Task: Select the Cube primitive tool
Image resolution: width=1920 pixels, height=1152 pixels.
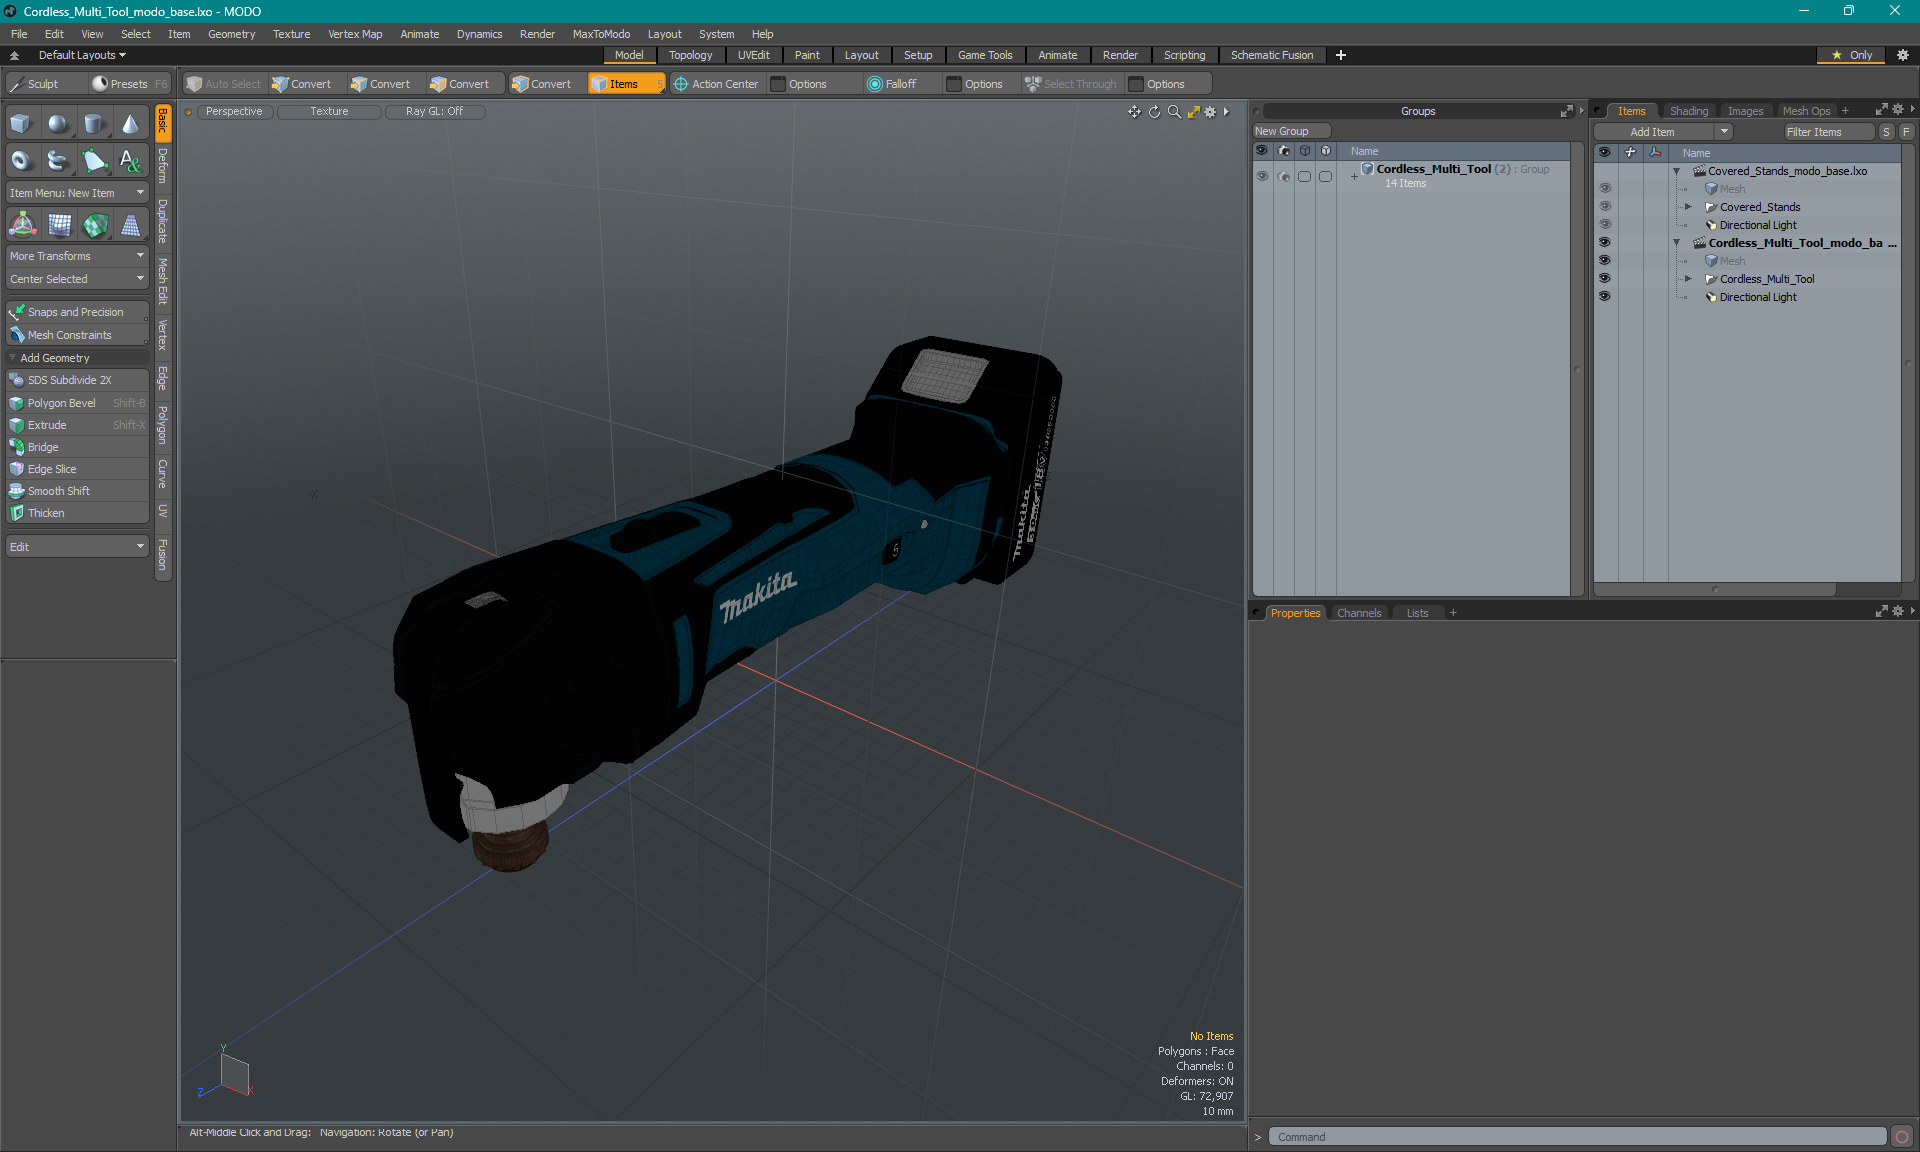Action: click(x=21, y=124)
